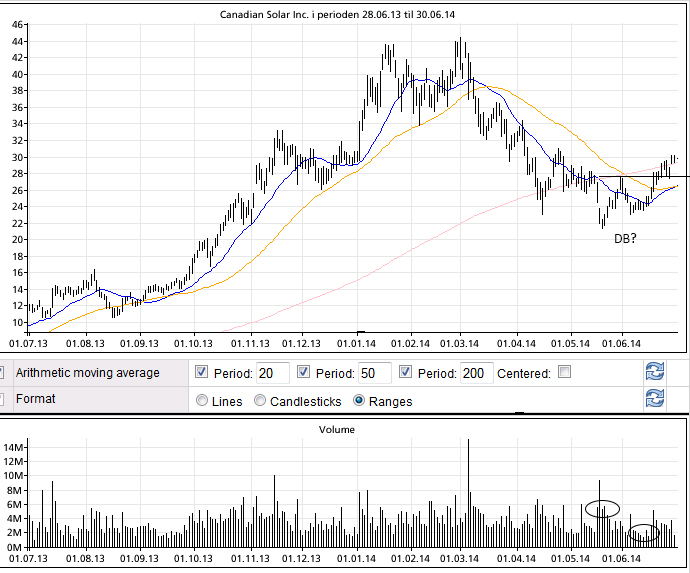The width and height of the screenshot is (690, 573).
Task: Switch to Candlesticks chart format
Action: coord(260,401)
